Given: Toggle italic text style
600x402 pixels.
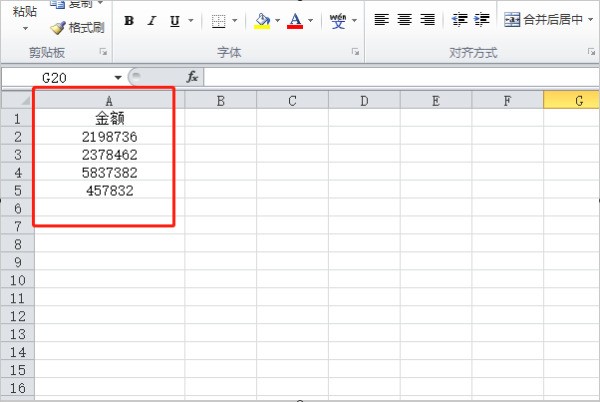Looking at the screenshot, I should 153,20.
